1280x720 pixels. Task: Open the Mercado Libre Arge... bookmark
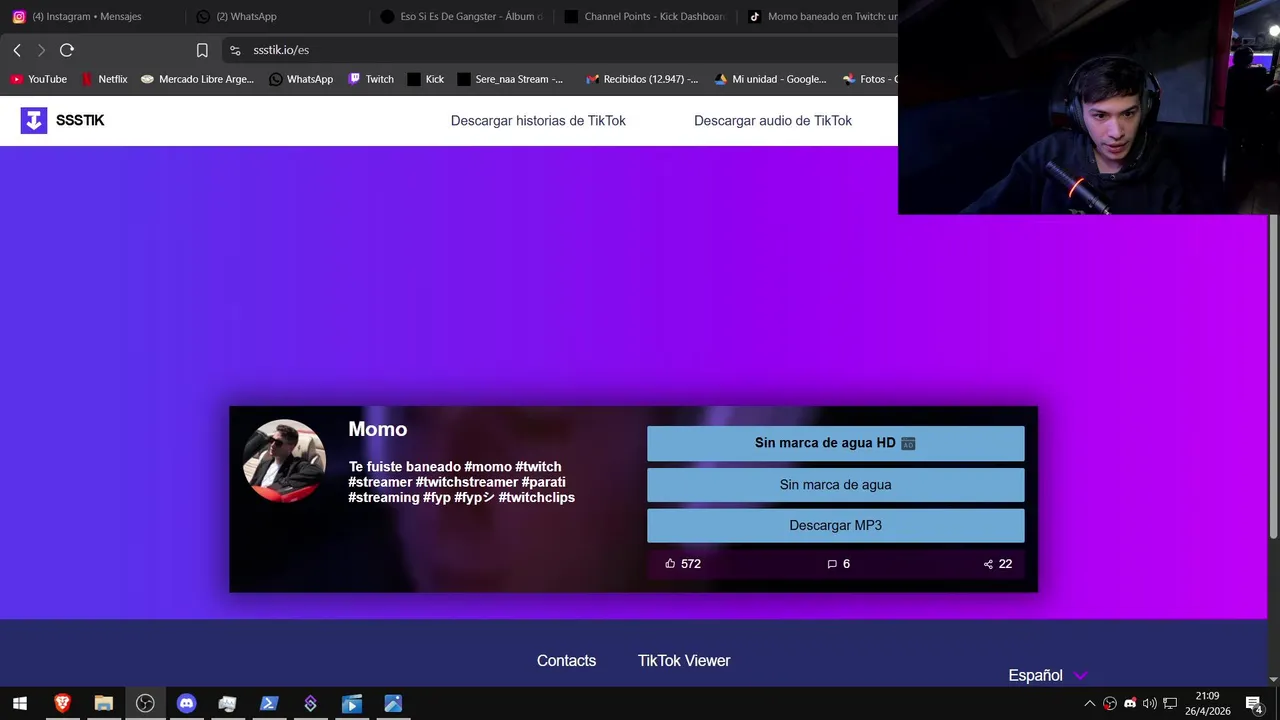pos(197,79)
